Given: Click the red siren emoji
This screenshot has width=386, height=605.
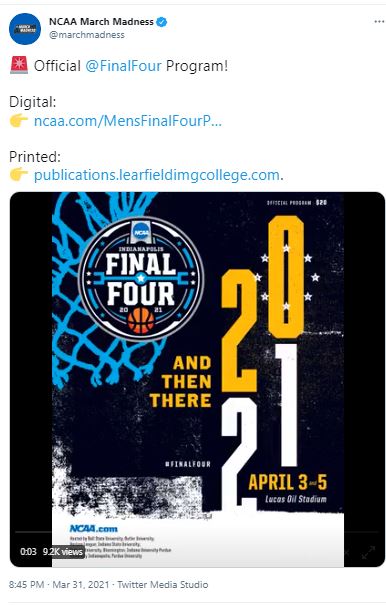Looking at the screenshot, I should [x=19, y=65].
